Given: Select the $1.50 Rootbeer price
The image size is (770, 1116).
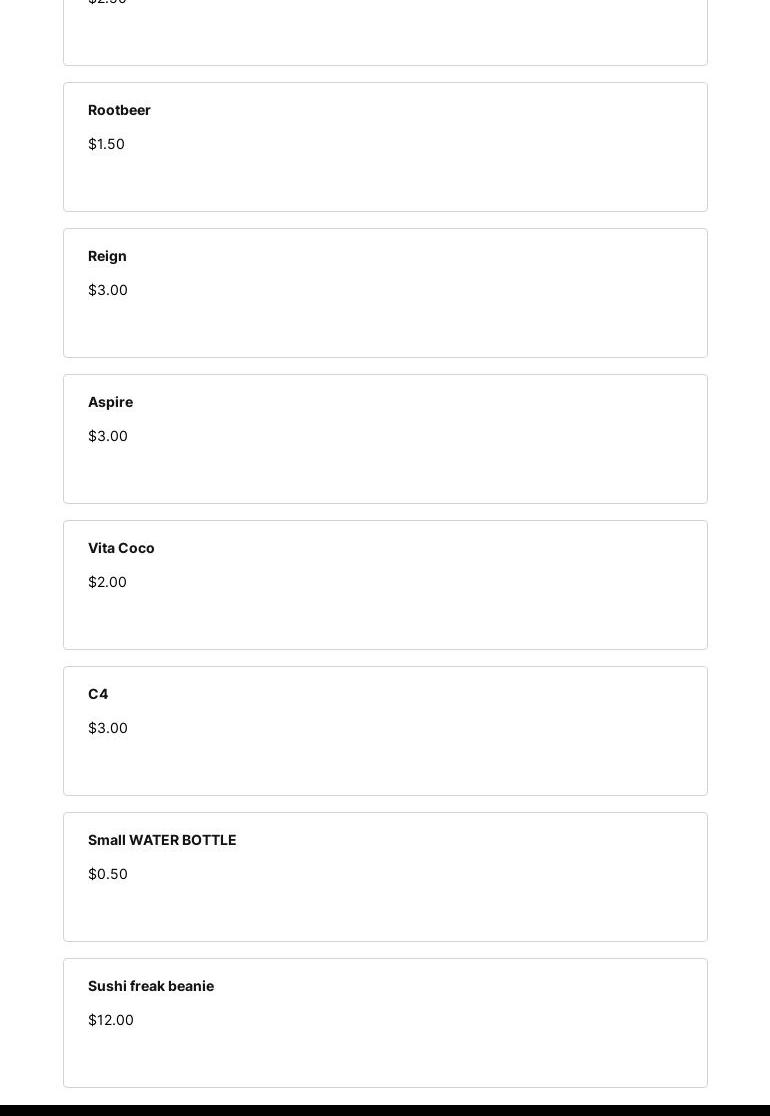Looking at the screenshot, I should point(106,144).
